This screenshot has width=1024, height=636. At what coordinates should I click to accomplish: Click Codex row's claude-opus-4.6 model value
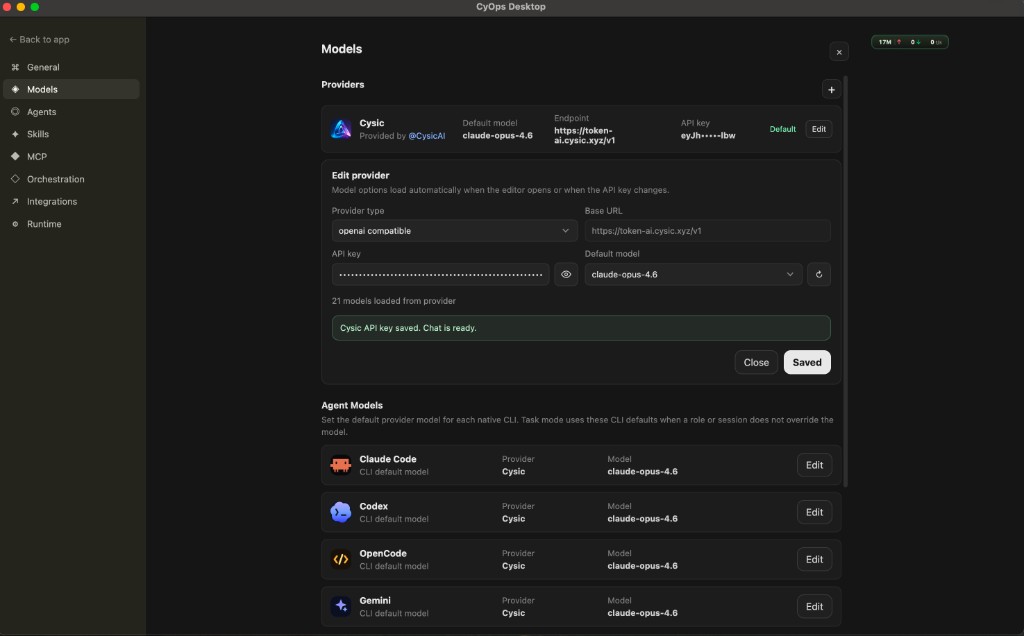[x=643, y=518]
